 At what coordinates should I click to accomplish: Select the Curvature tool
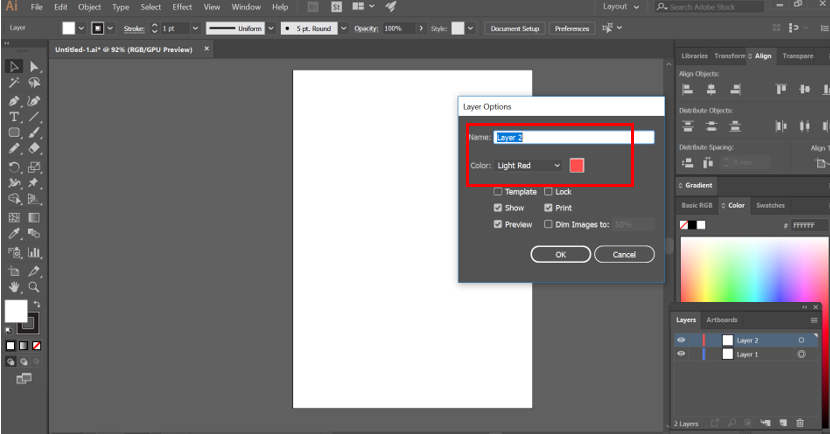pos(34,101)
